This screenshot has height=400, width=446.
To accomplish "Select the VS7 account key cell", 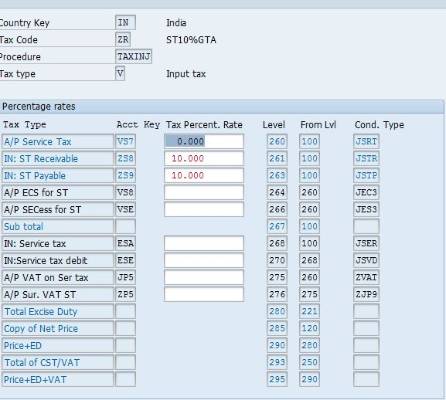I will [x=125, y=141].
